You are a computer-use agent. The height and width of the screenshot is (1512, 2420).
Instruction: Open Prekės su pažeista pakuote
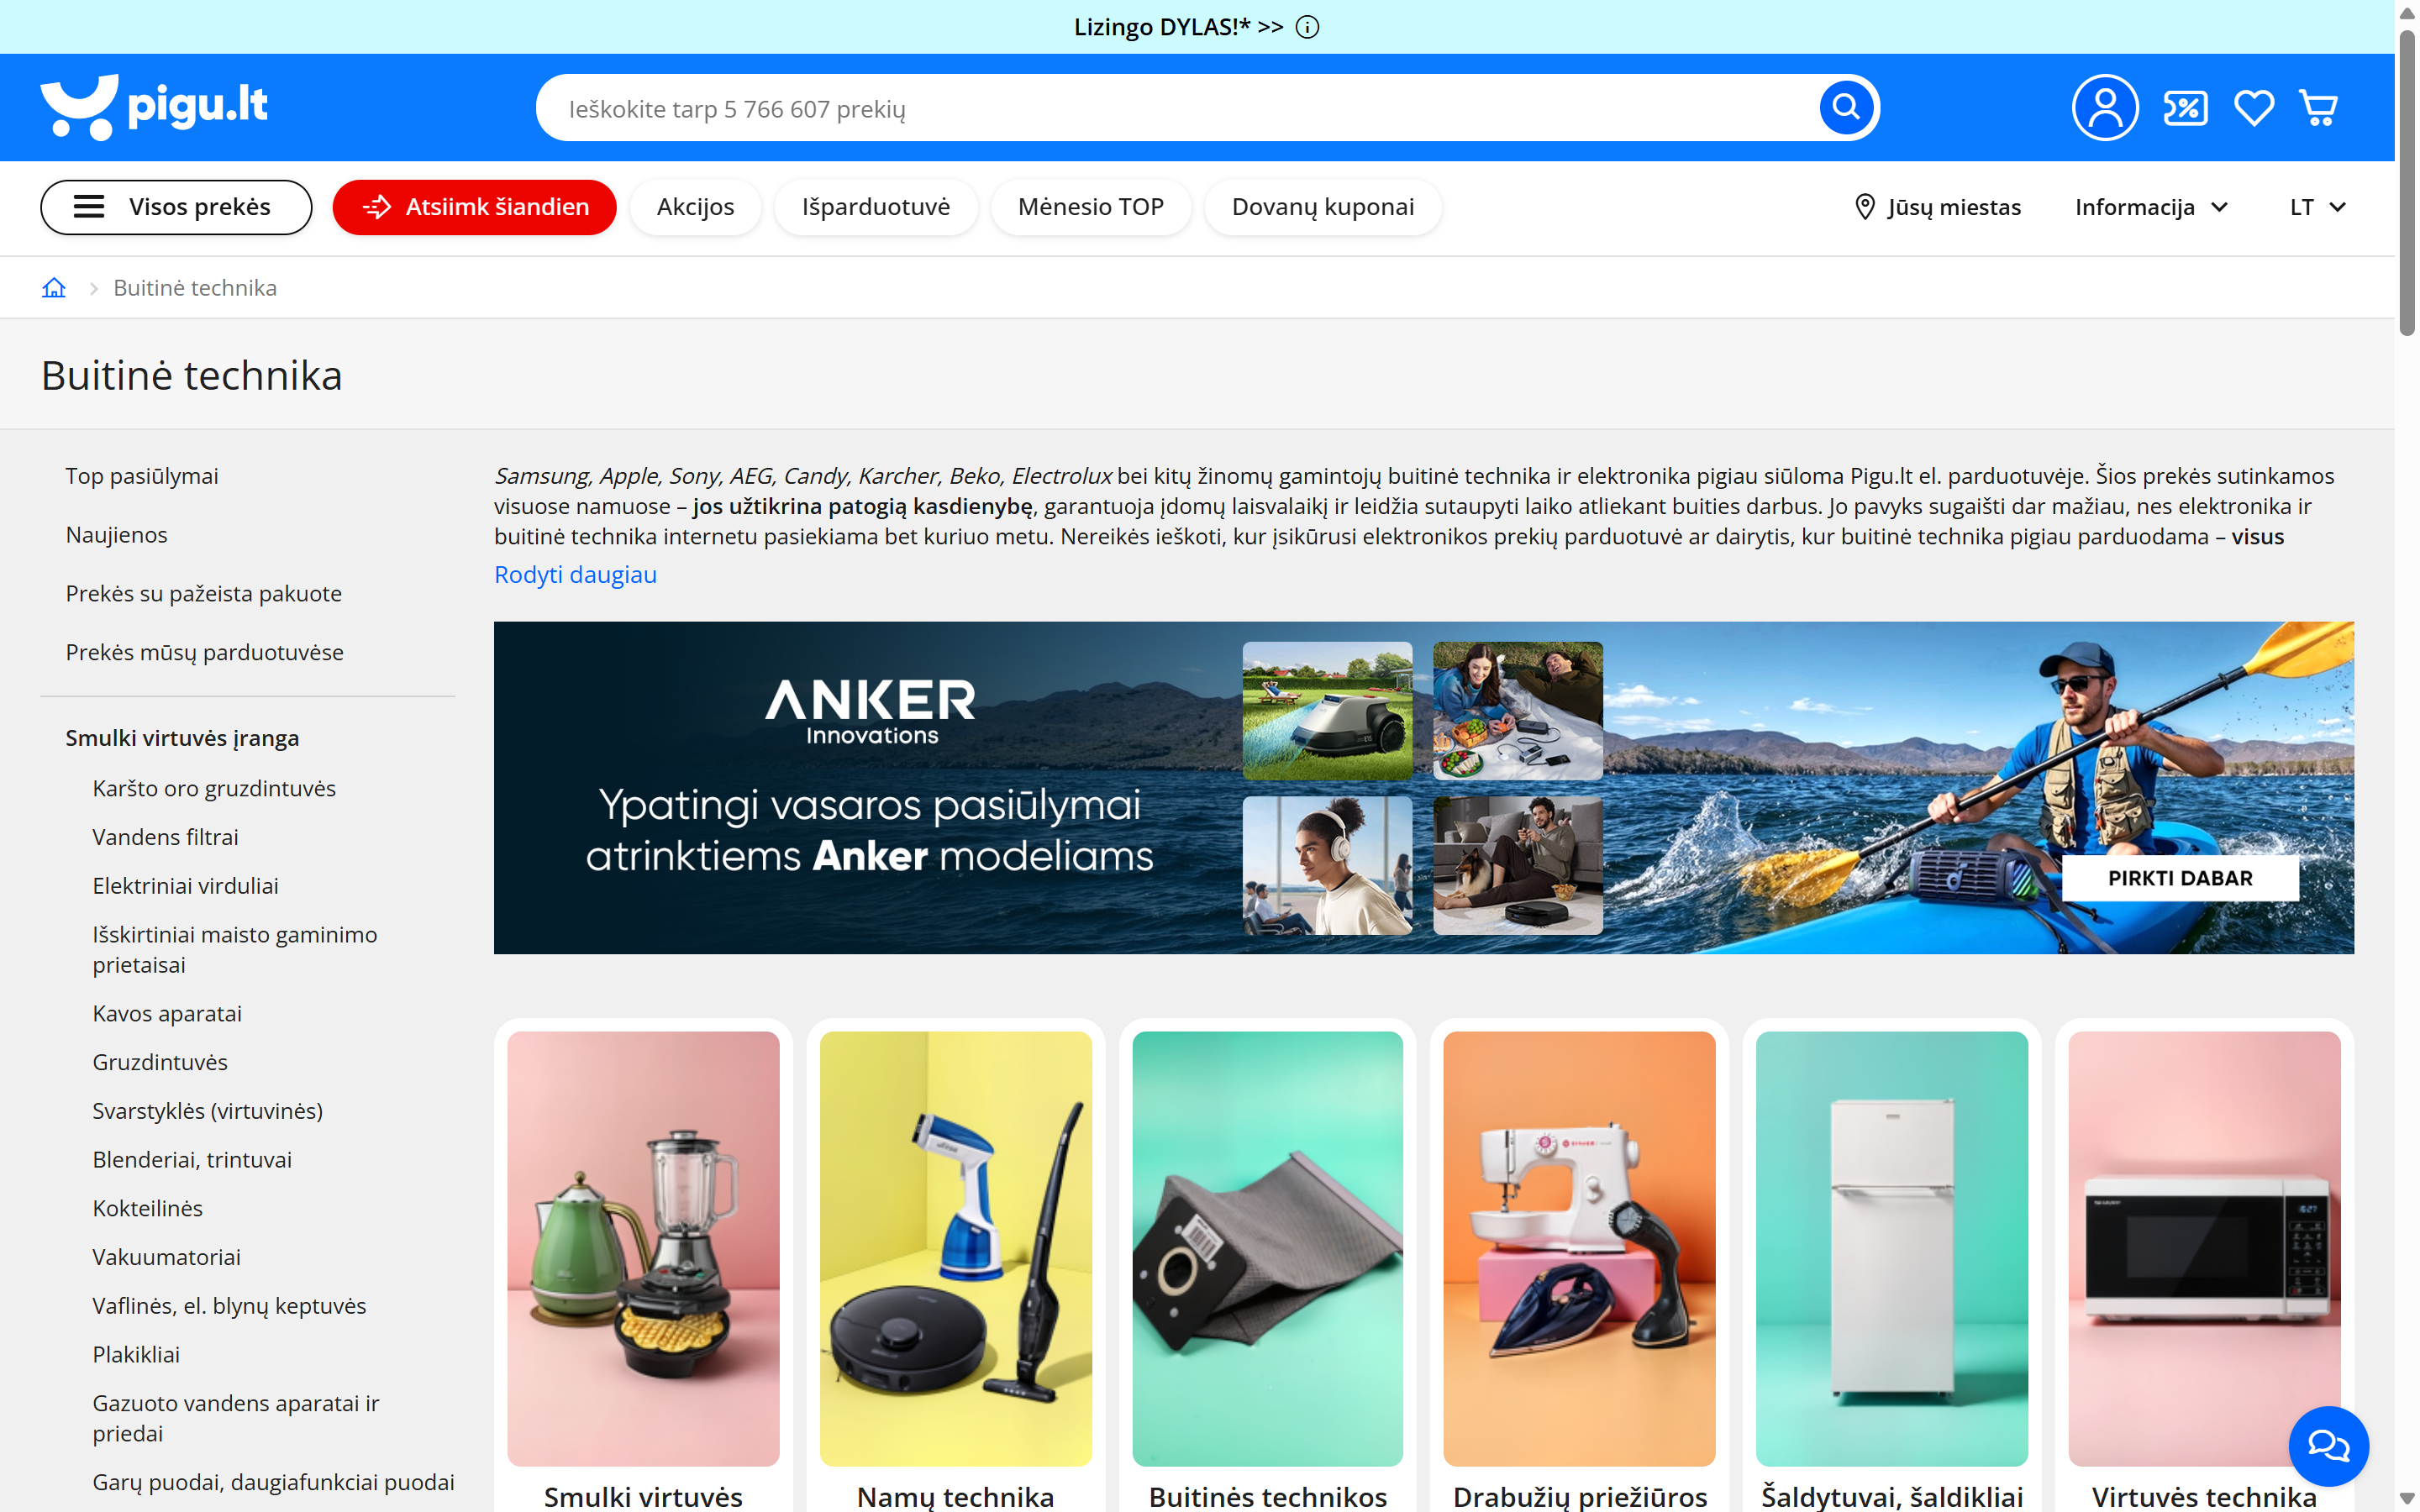[x=204, y=594]
